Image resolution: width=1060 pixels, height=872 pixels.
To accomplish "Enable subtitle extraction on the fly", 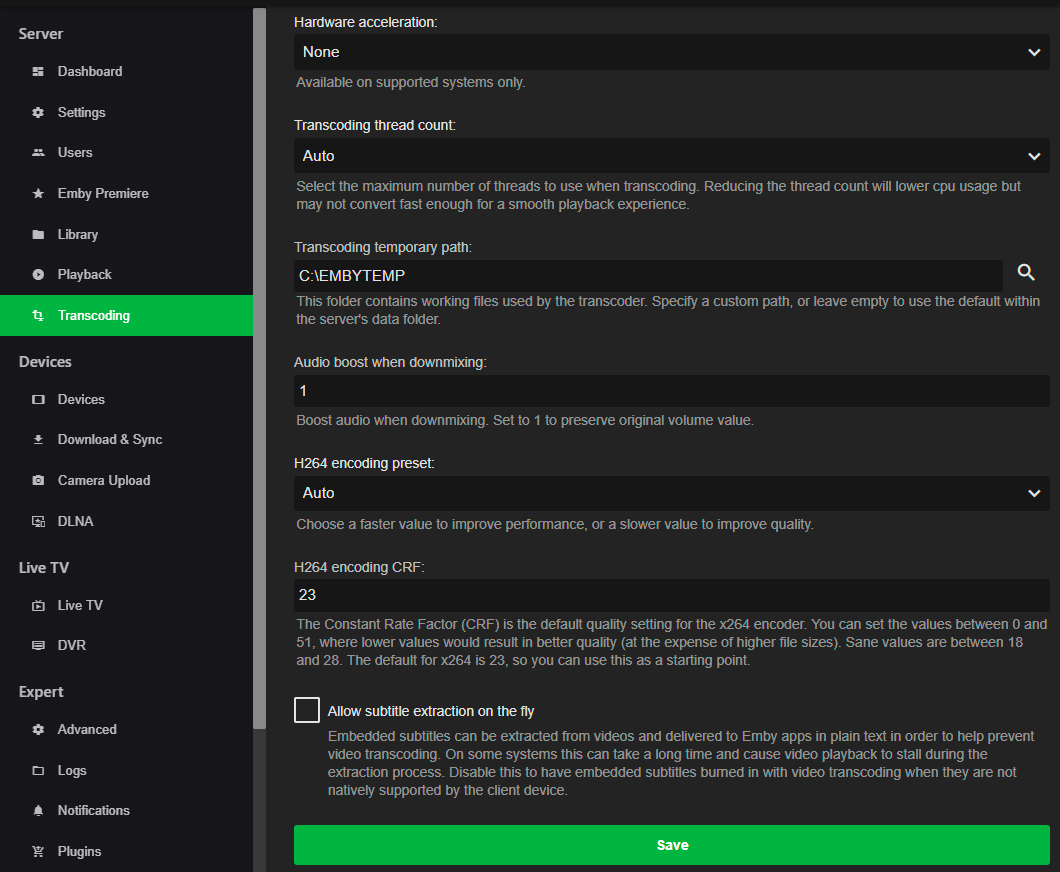I will coord(307,710).
